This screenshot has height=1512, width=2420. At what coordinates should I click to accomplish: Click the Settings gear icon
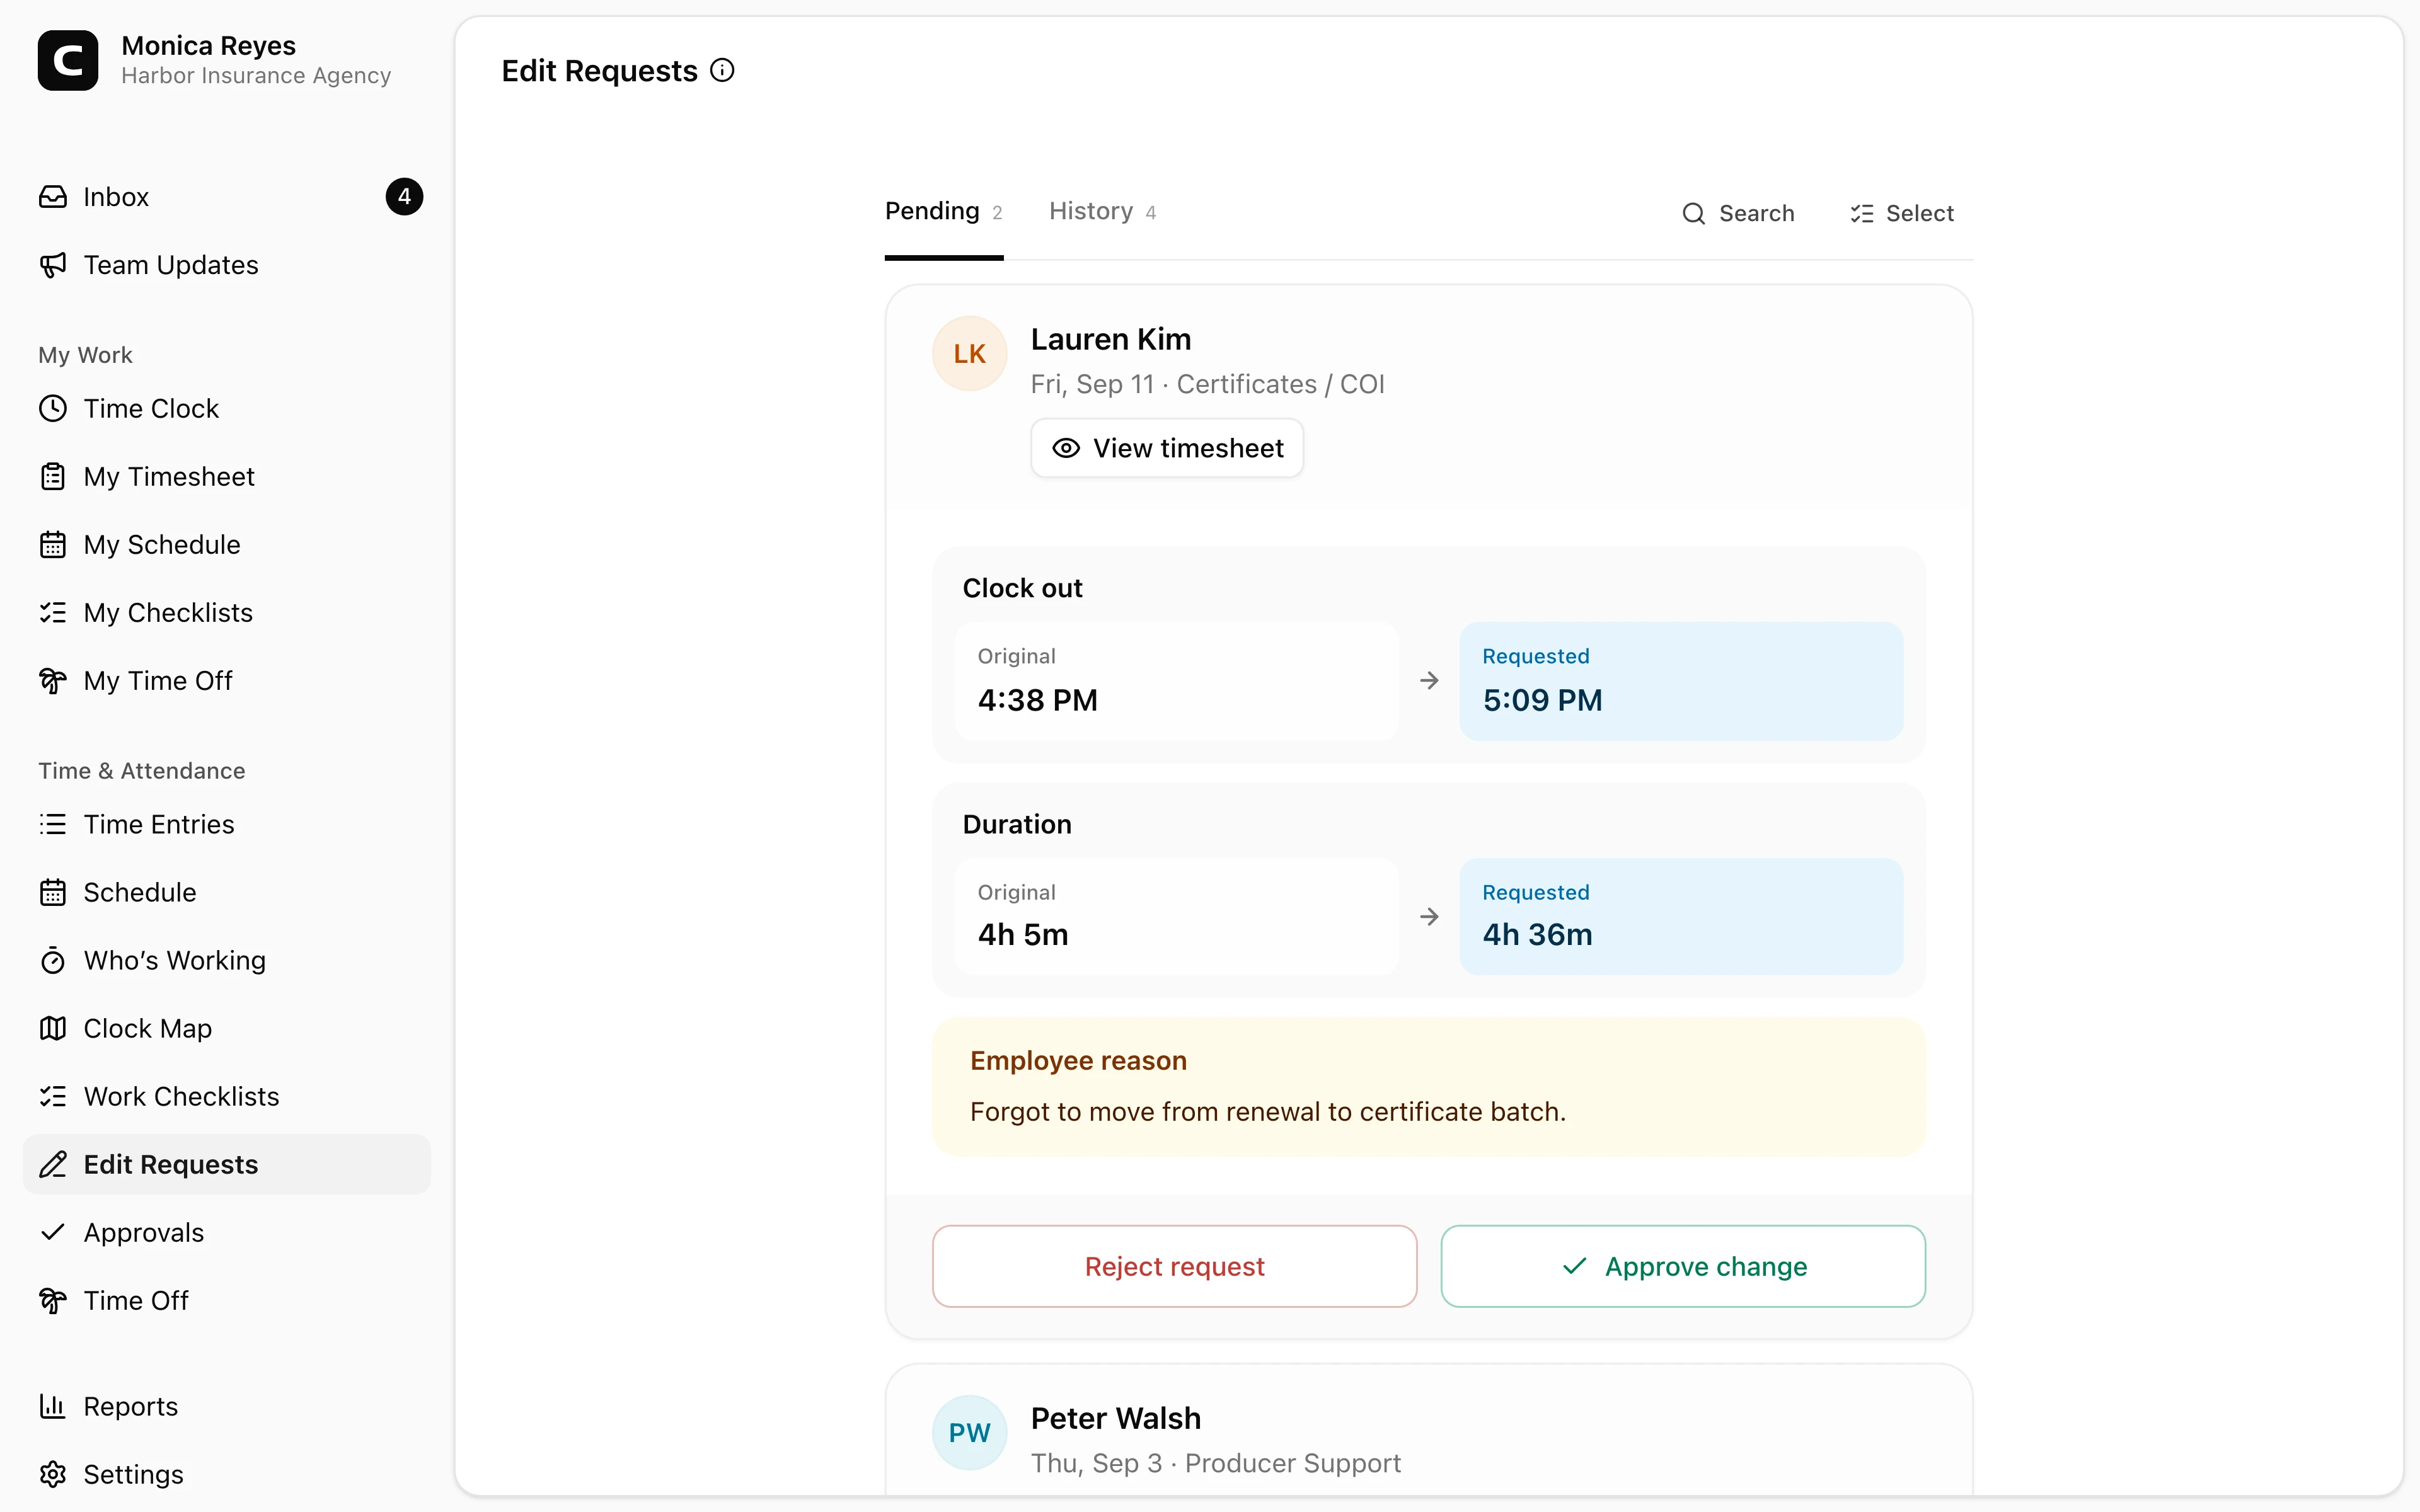pos(53,1475)
